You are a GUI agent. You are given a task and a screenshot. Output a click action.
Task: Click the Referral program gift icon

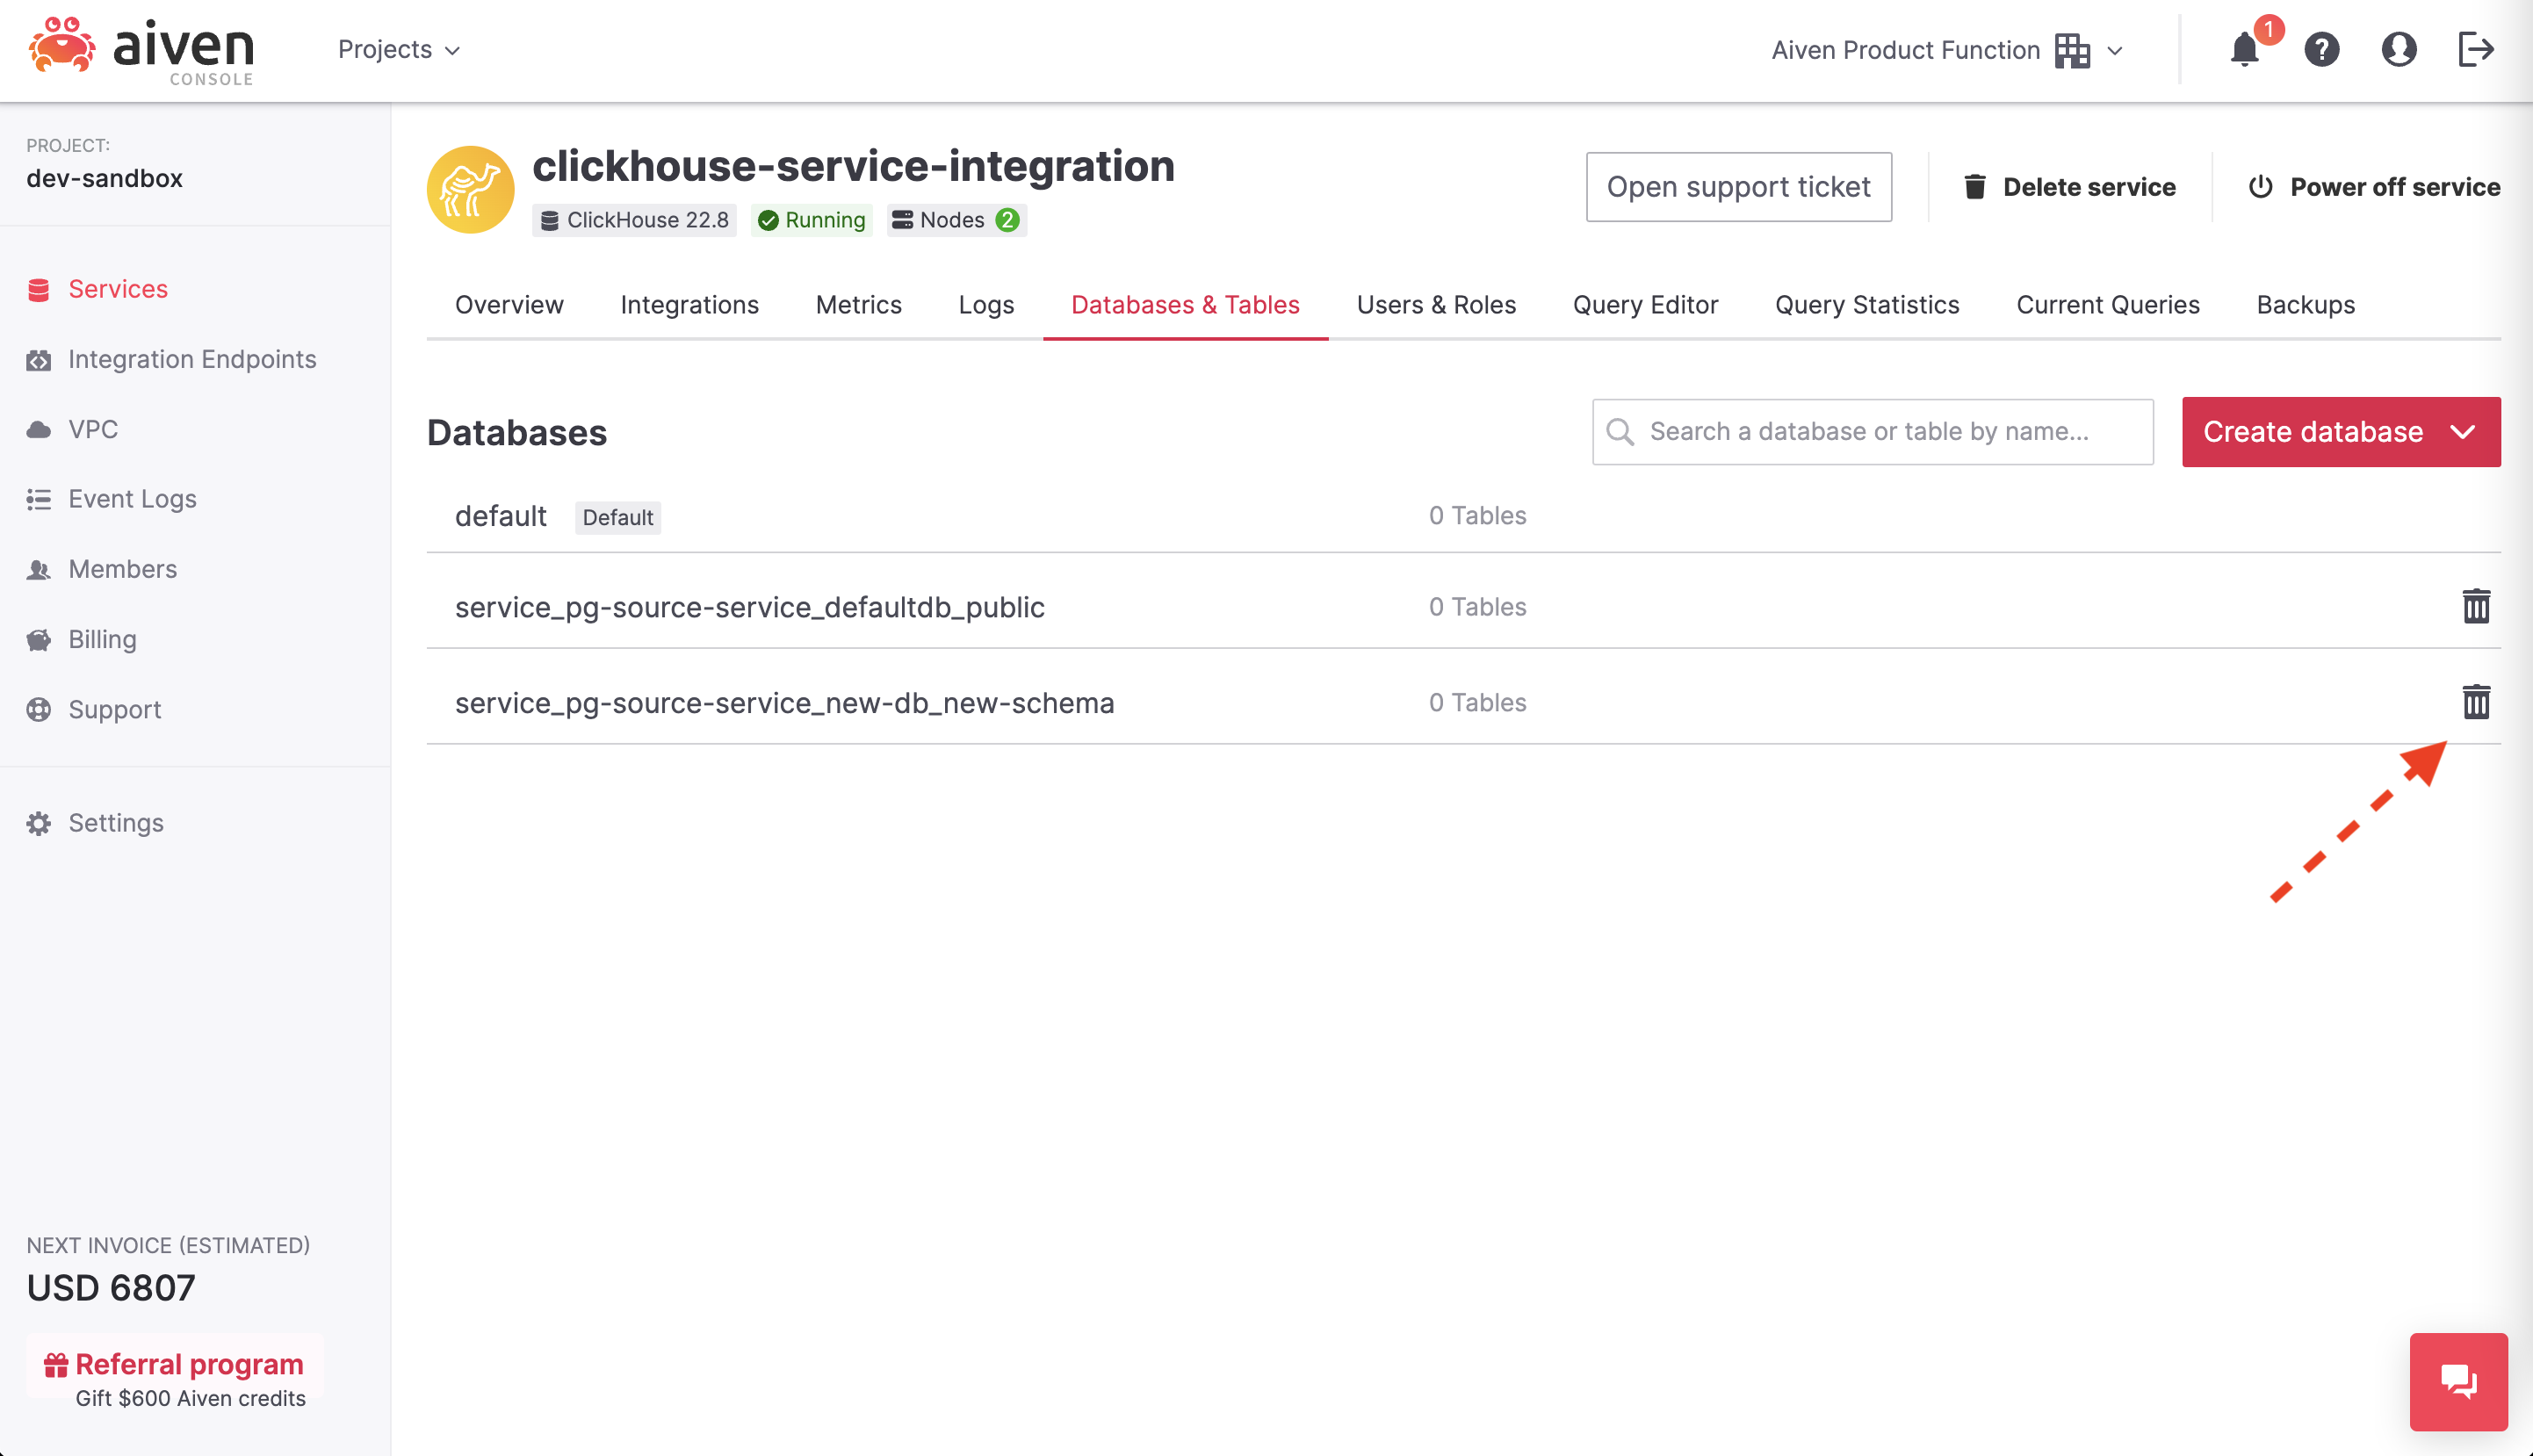[x=56, y=1364]
